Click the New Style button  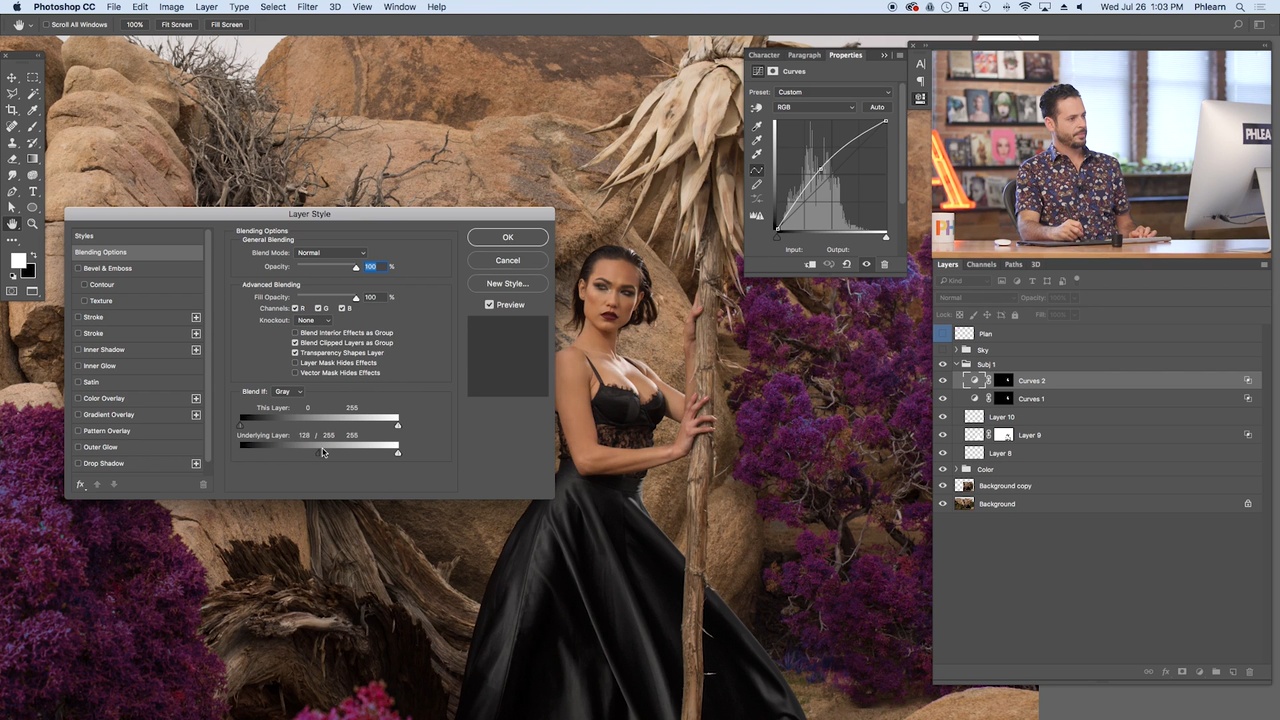click(508, 283)
